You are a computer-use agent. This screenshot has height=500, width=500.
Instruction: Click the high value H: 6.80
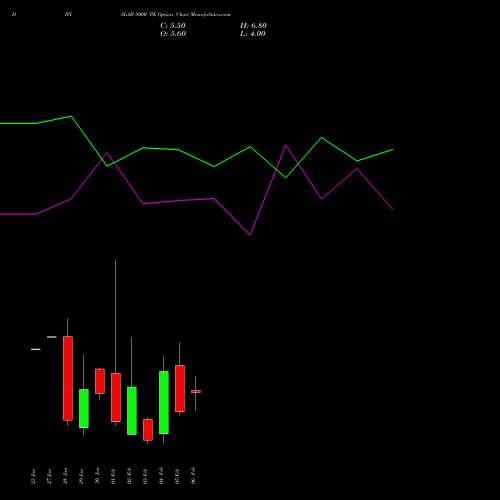pyautogui.click(x=253, y=26)
